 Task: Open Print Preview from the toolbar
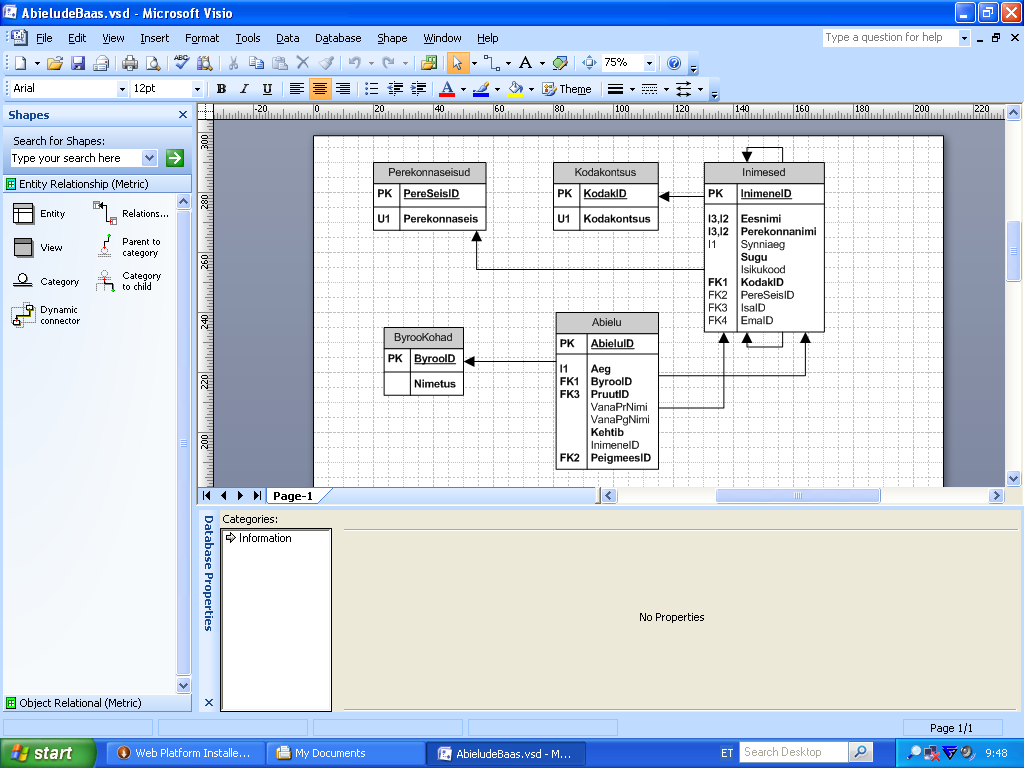153,63
